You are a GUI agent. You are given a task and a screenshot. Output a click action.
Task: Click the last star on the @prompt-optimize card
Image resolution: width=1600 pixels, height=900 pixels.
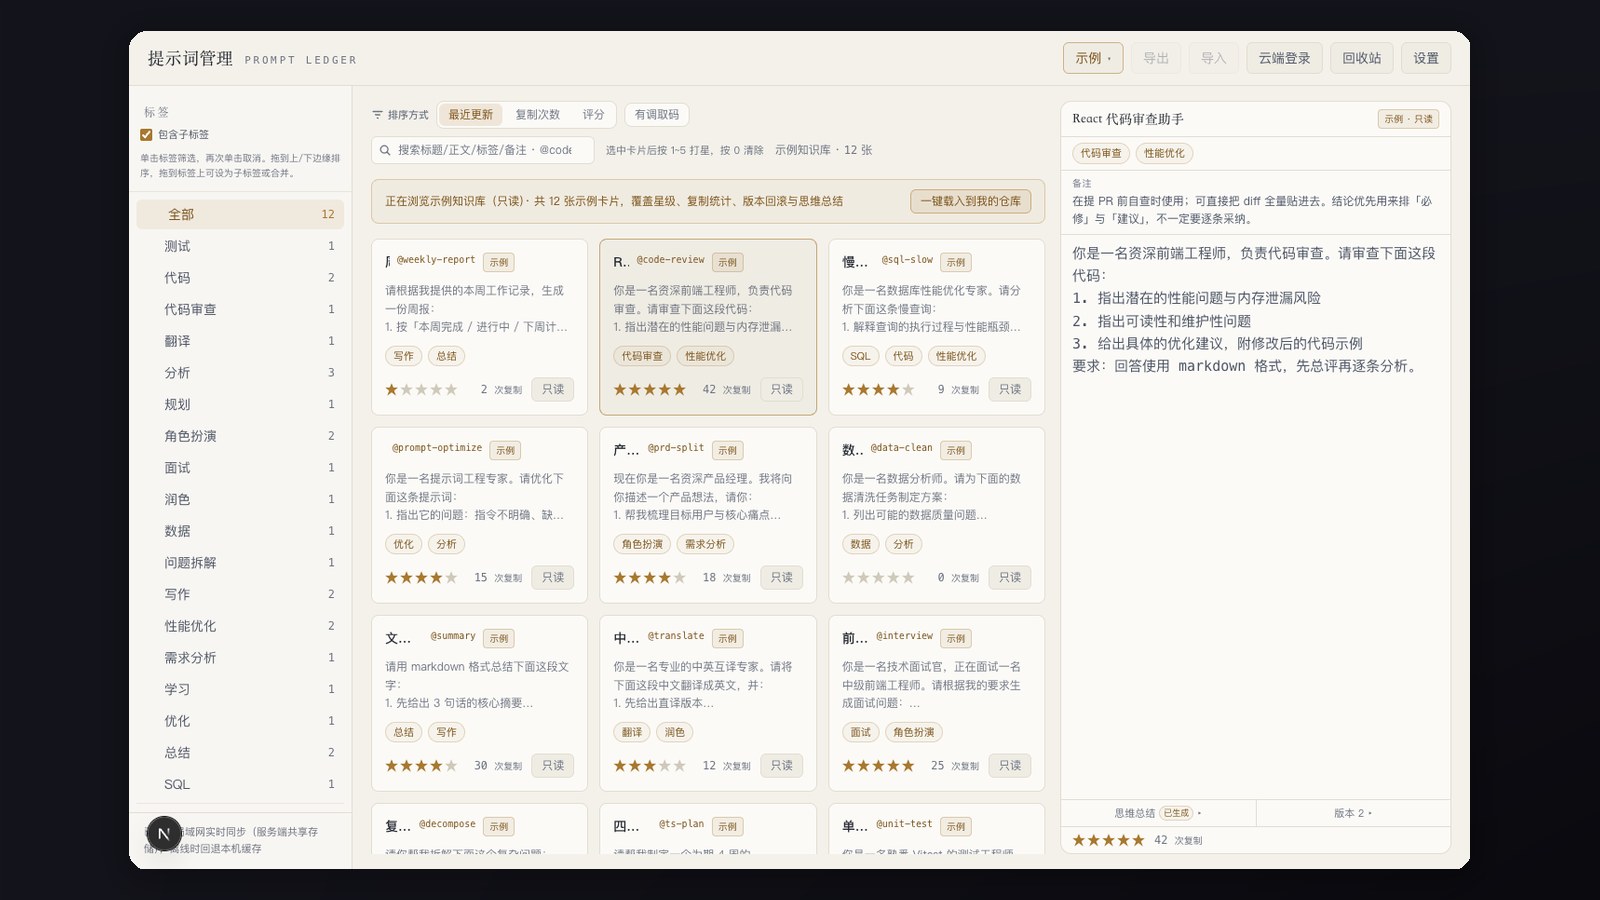[451, 577]
